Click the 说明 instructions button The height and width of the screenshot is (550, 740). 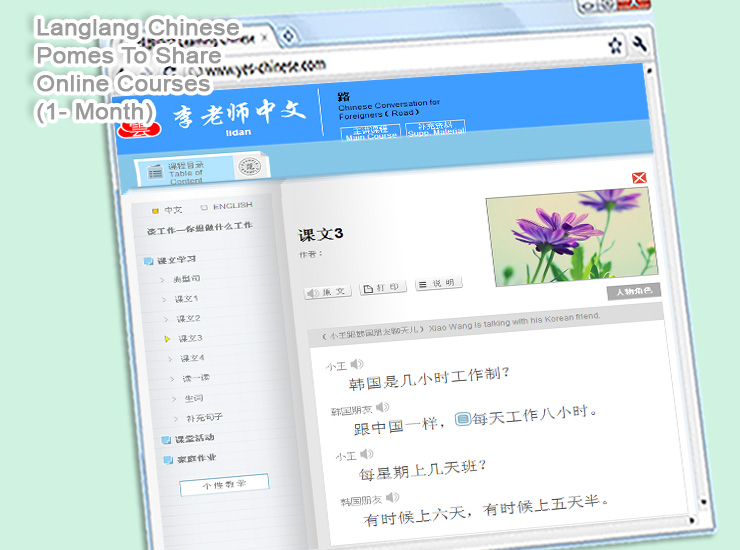pyautogui.click(x=439, y=283)
